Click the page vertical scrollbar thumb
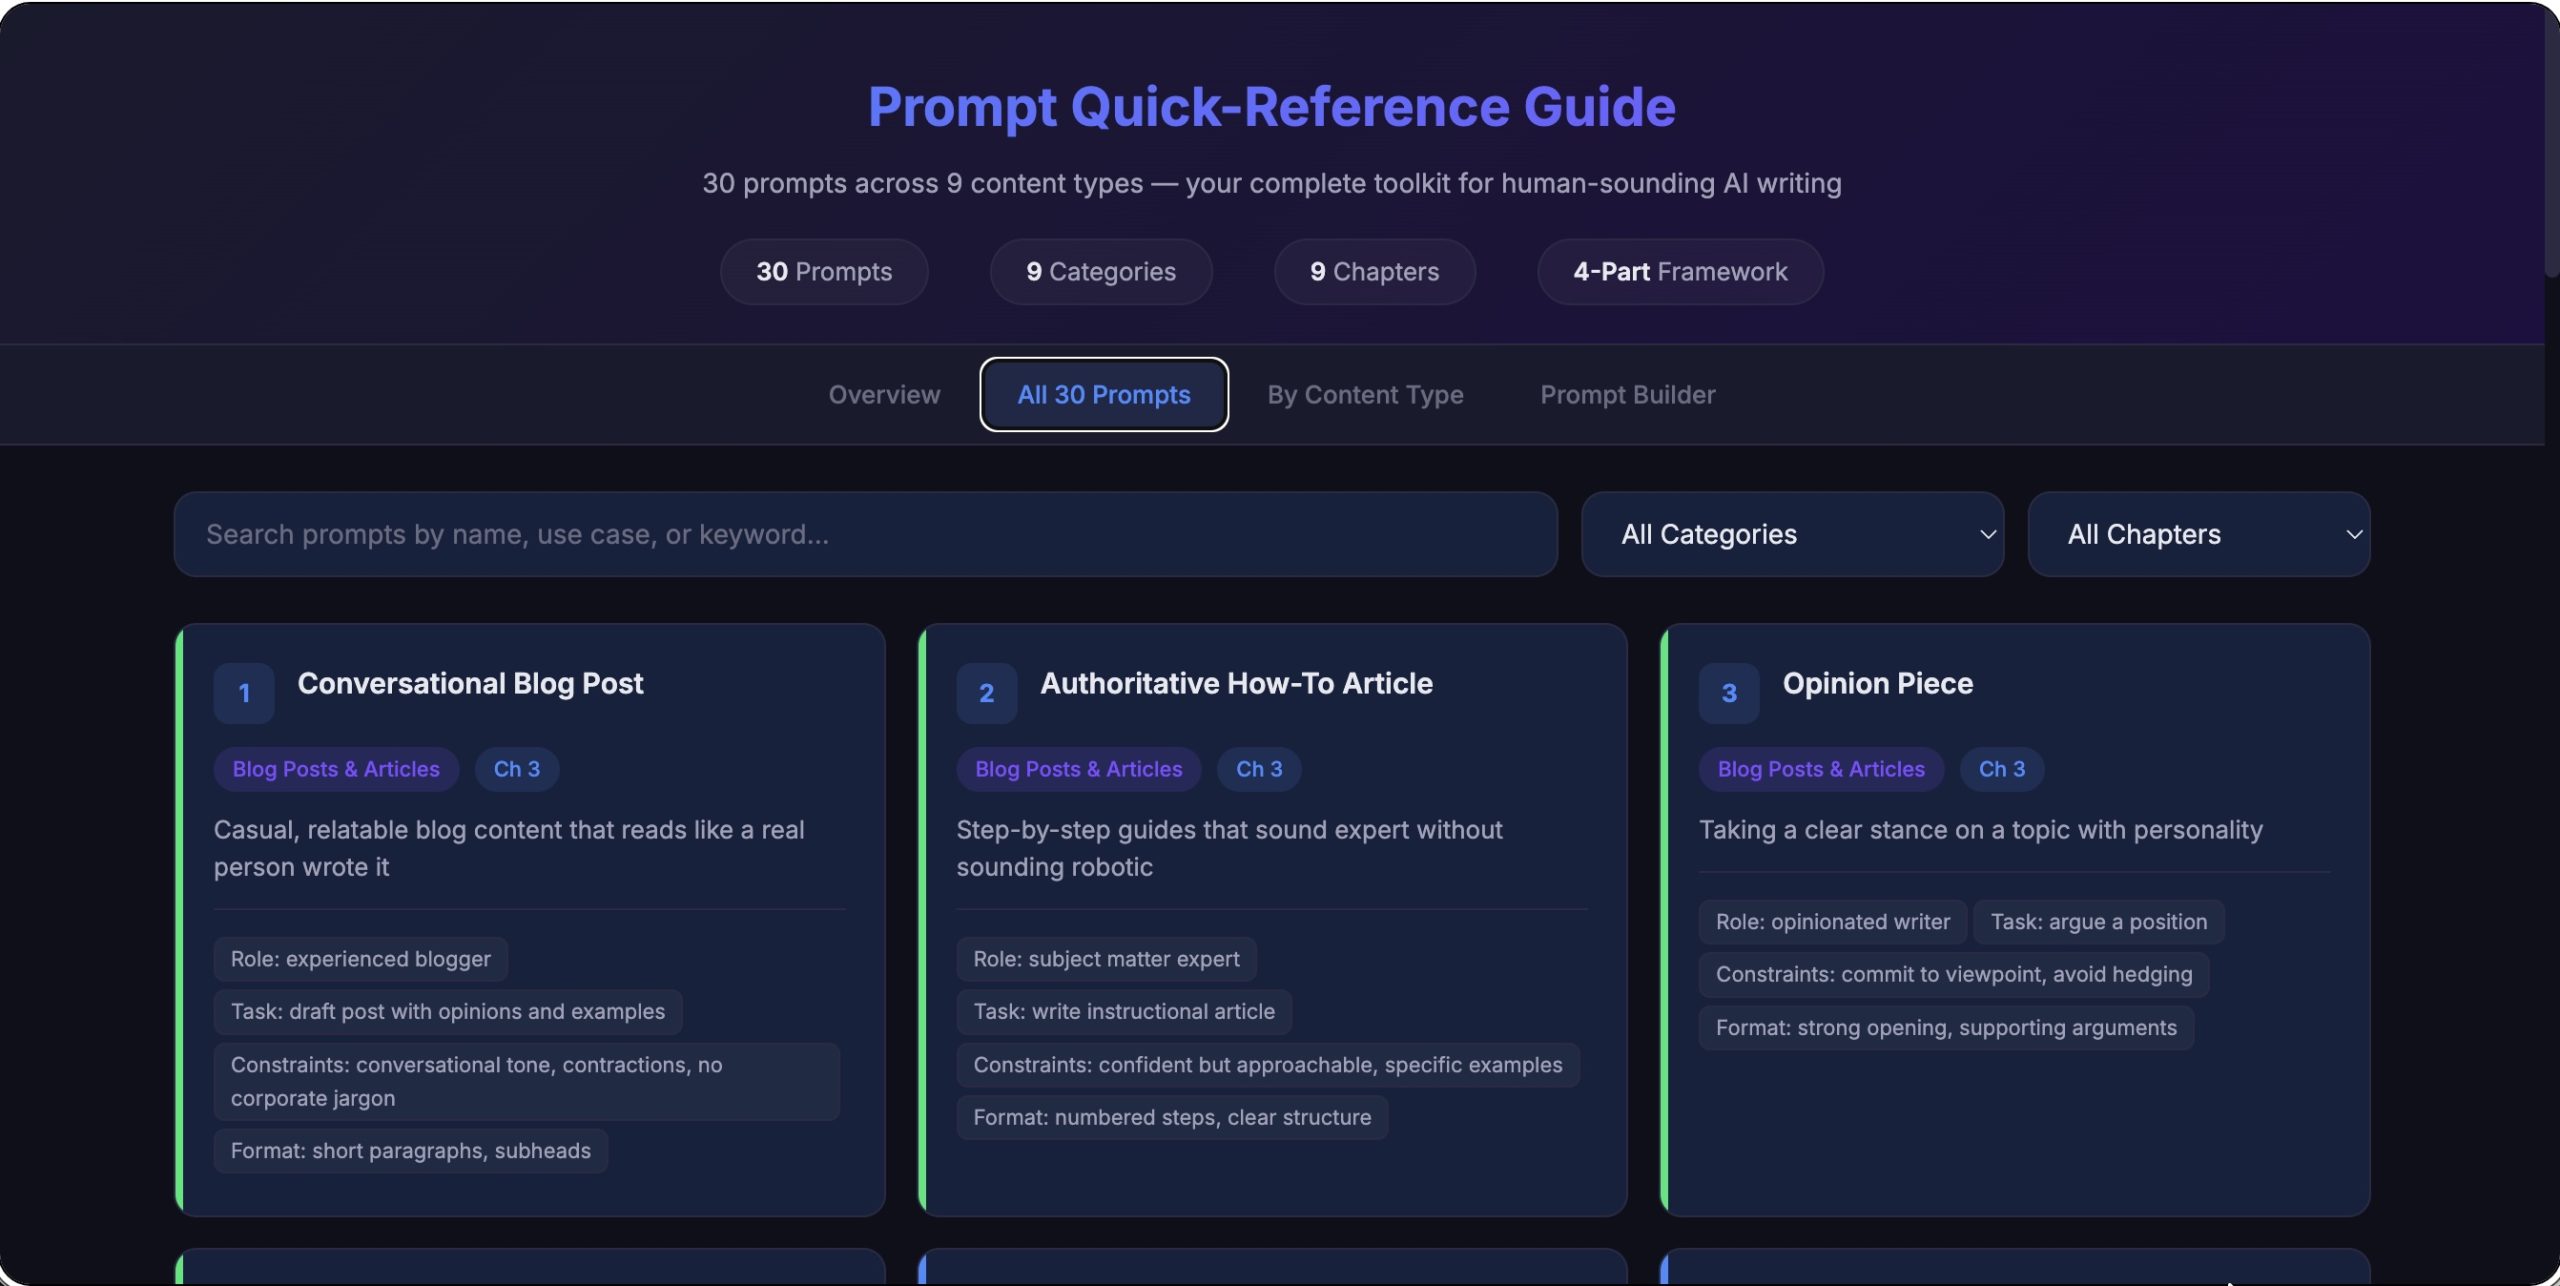Viewport: 2560px width, 1286px height. tap(2551, 140)
